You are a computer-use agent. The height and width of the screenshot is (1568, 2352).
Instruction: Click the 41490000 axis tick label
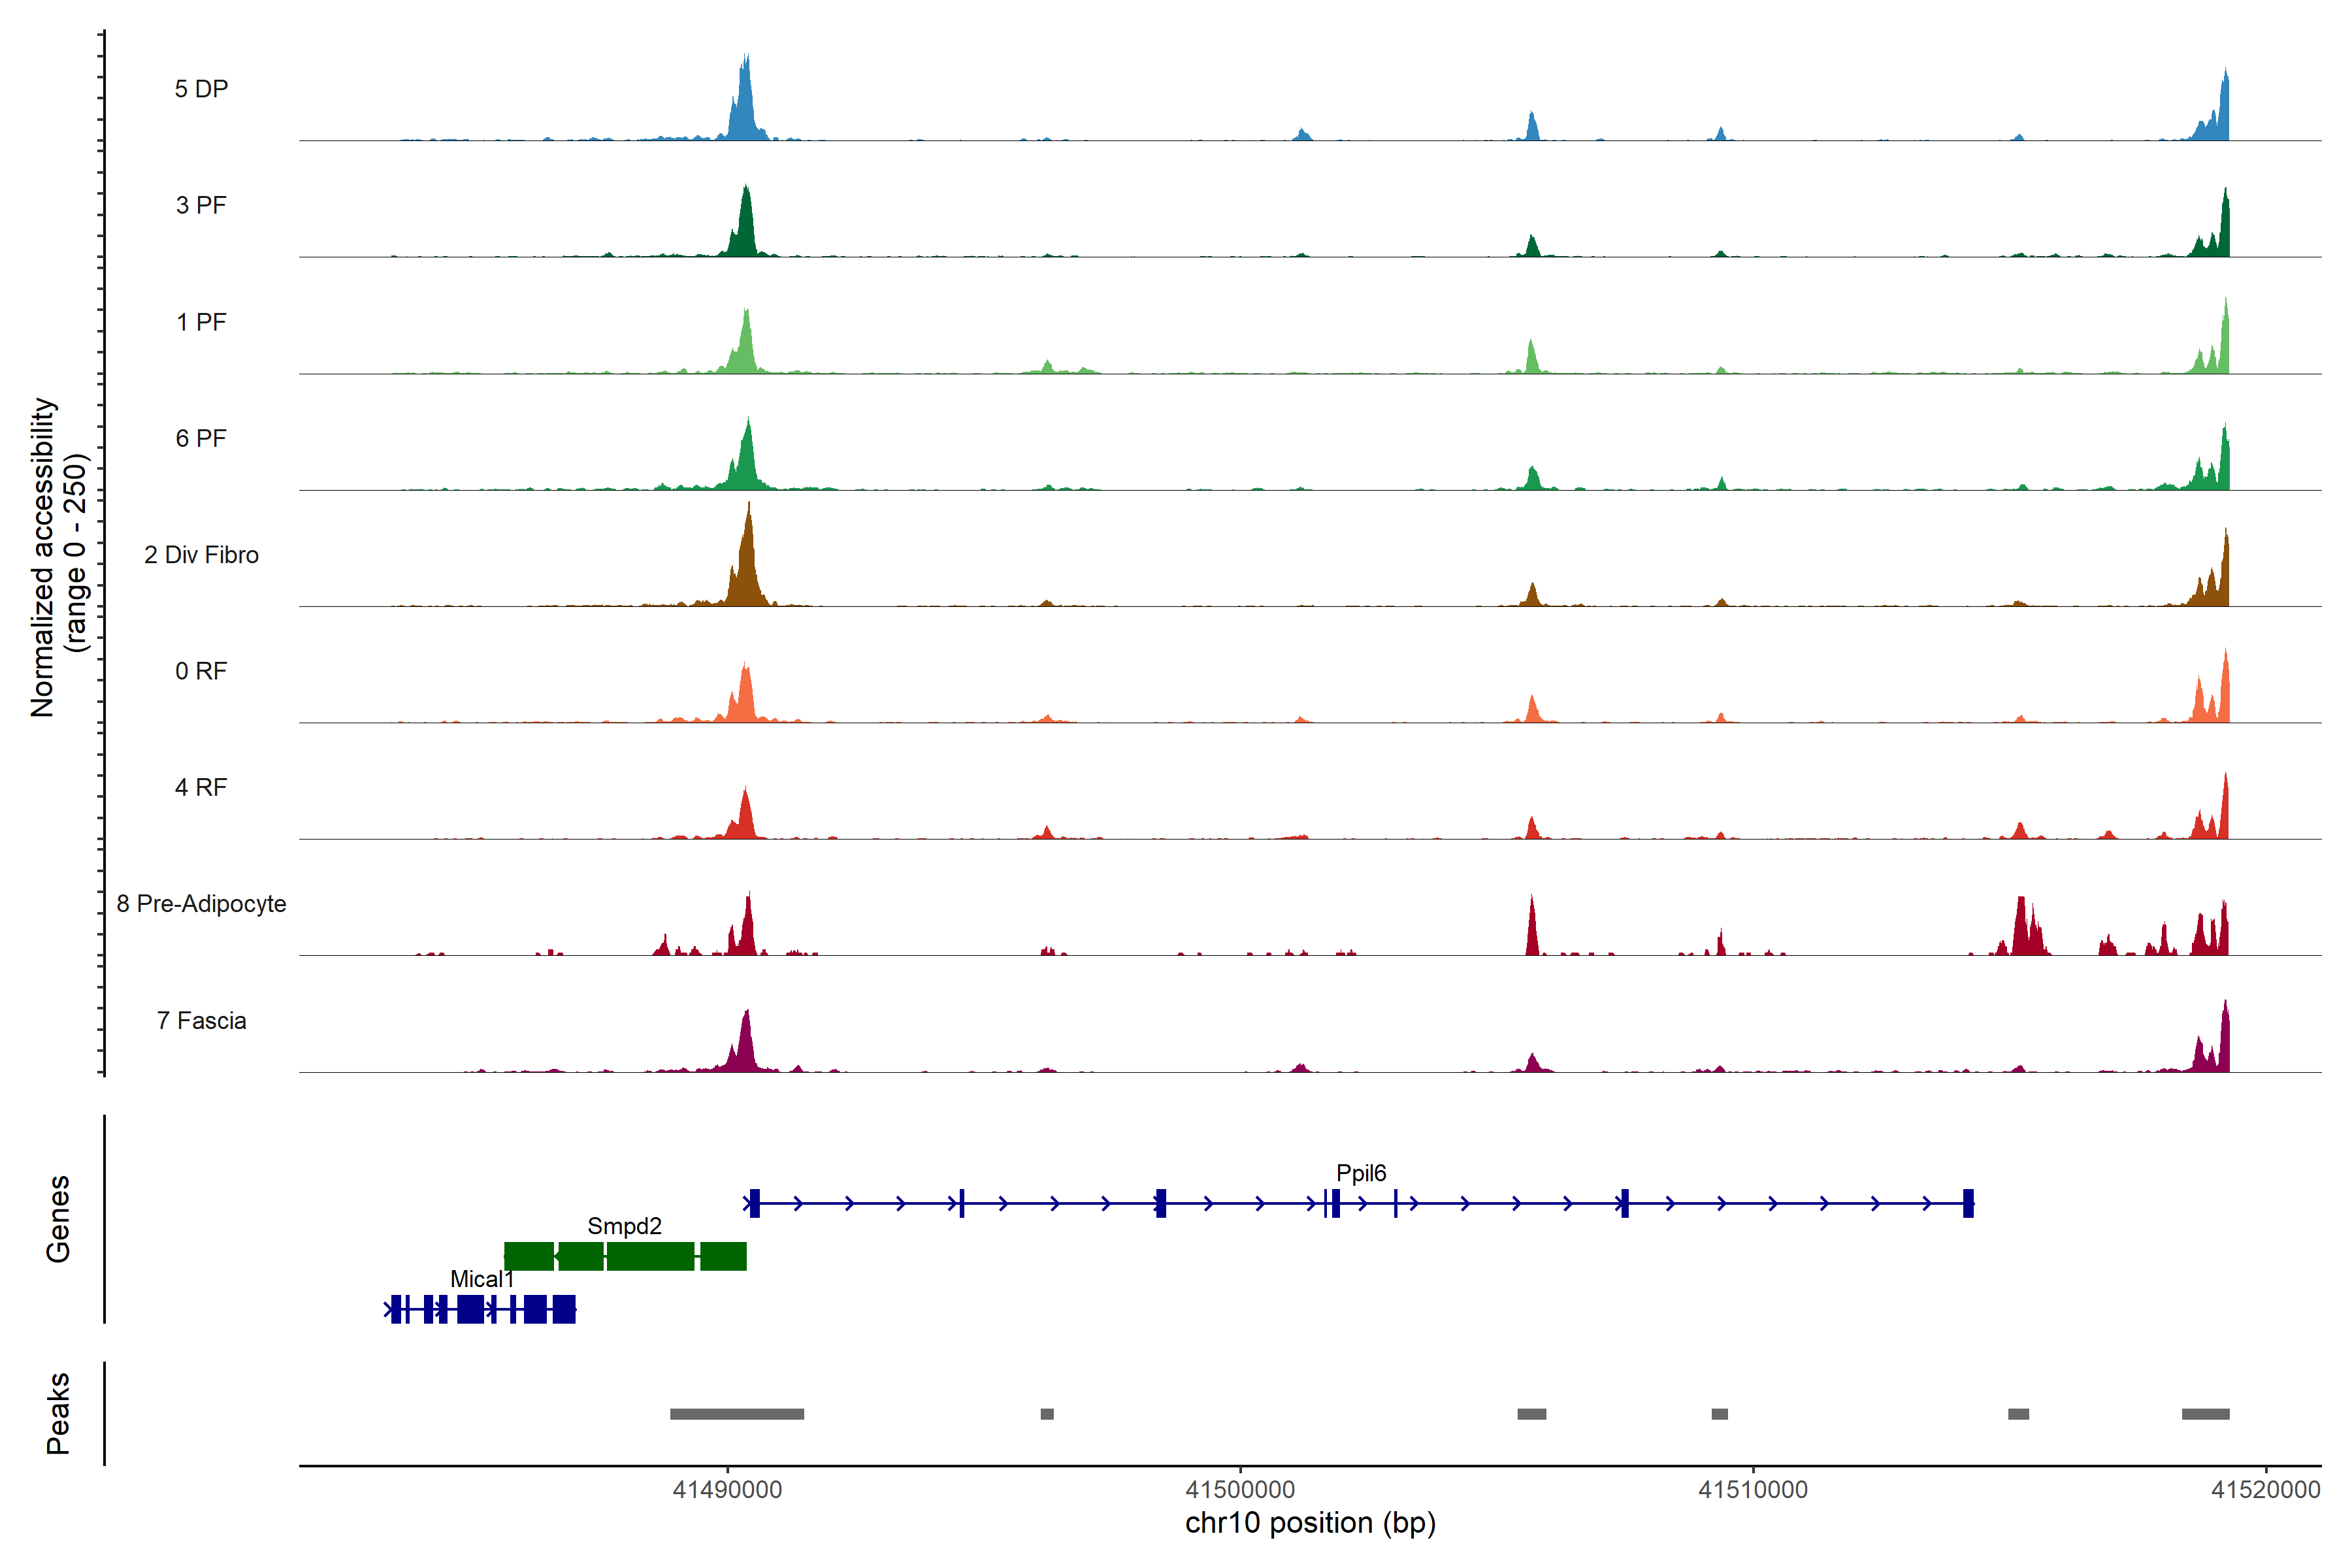(727, 1490)
